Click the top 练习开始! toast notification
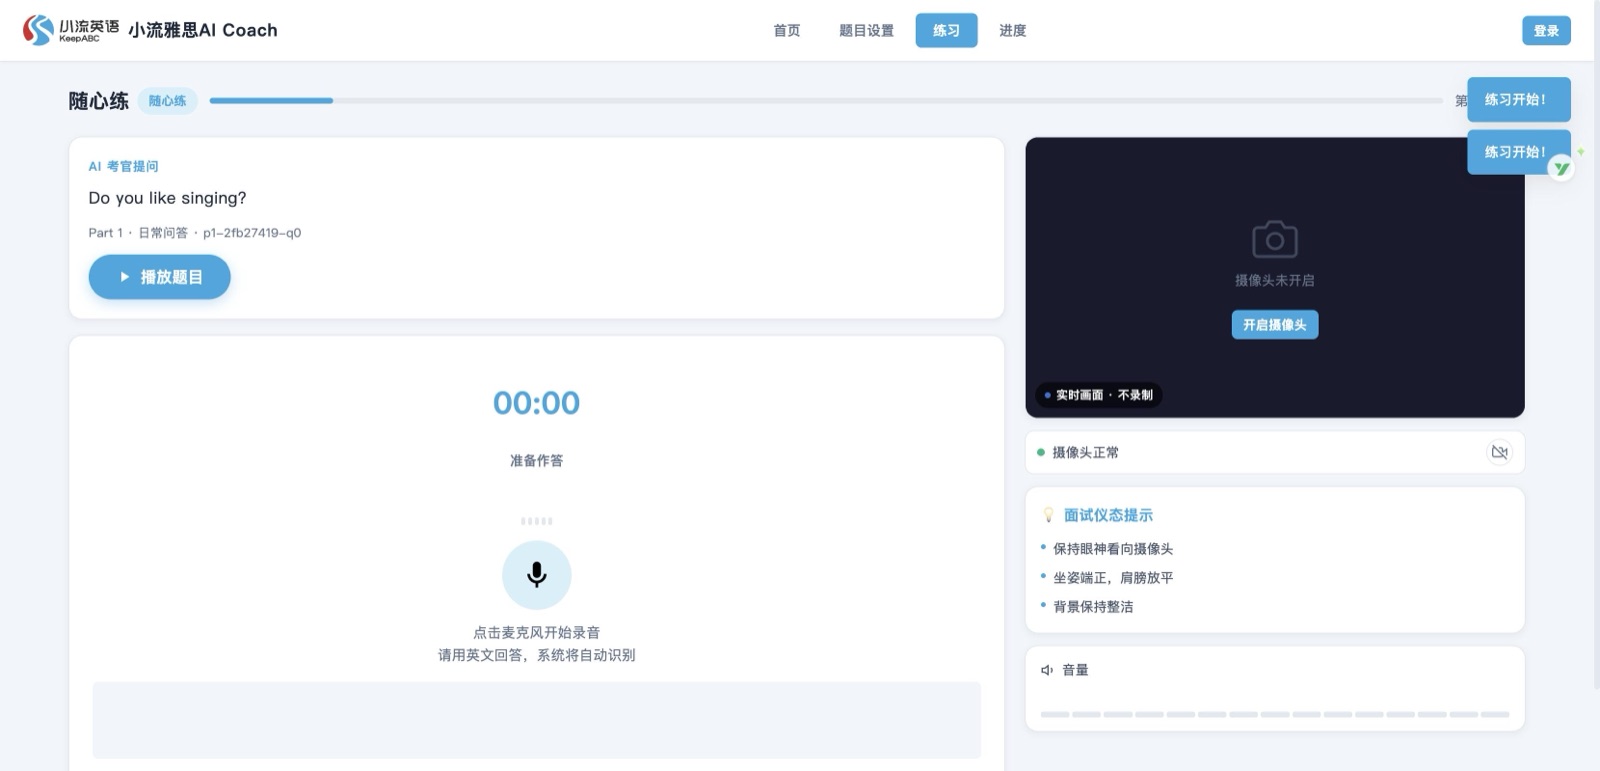The width and height of the screenshot is (1600, 771). pos(1518,99)
